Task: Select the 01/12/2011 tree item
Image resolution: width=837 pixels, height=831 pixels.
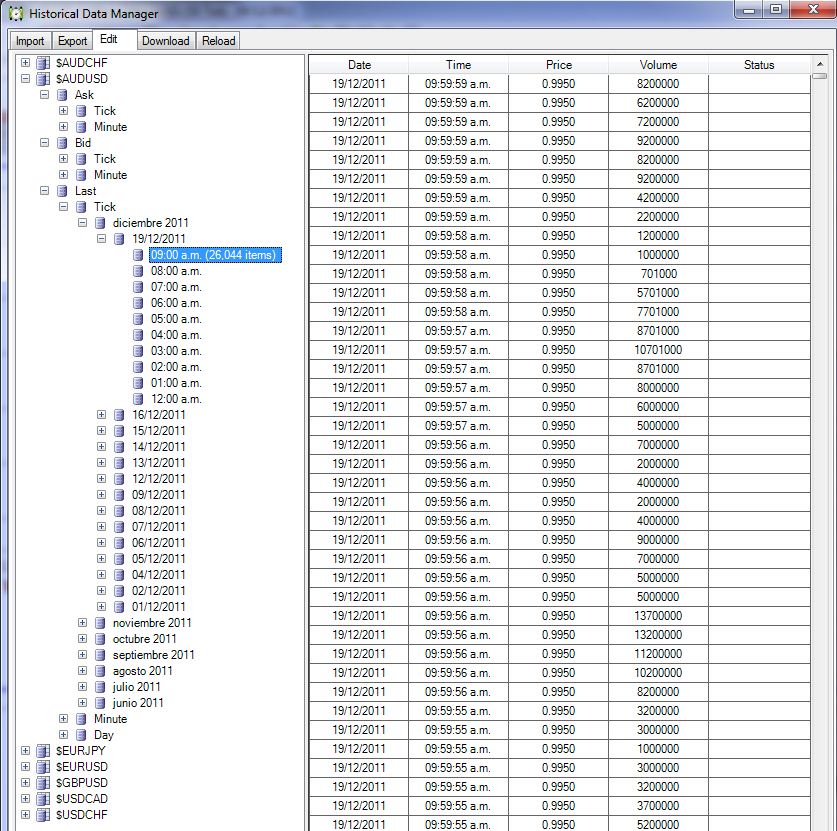Action: pos(159,607)
